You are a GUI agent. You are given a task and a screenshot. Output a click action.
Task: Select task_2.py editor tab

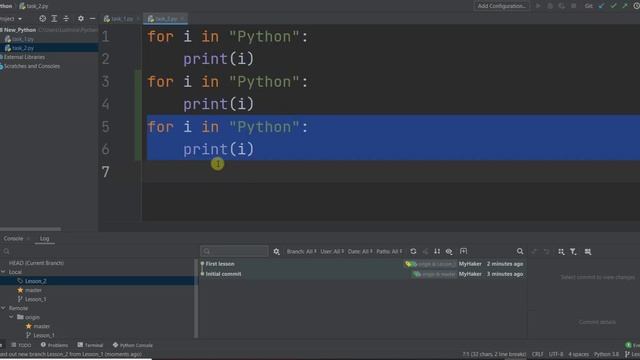point(165,19)
